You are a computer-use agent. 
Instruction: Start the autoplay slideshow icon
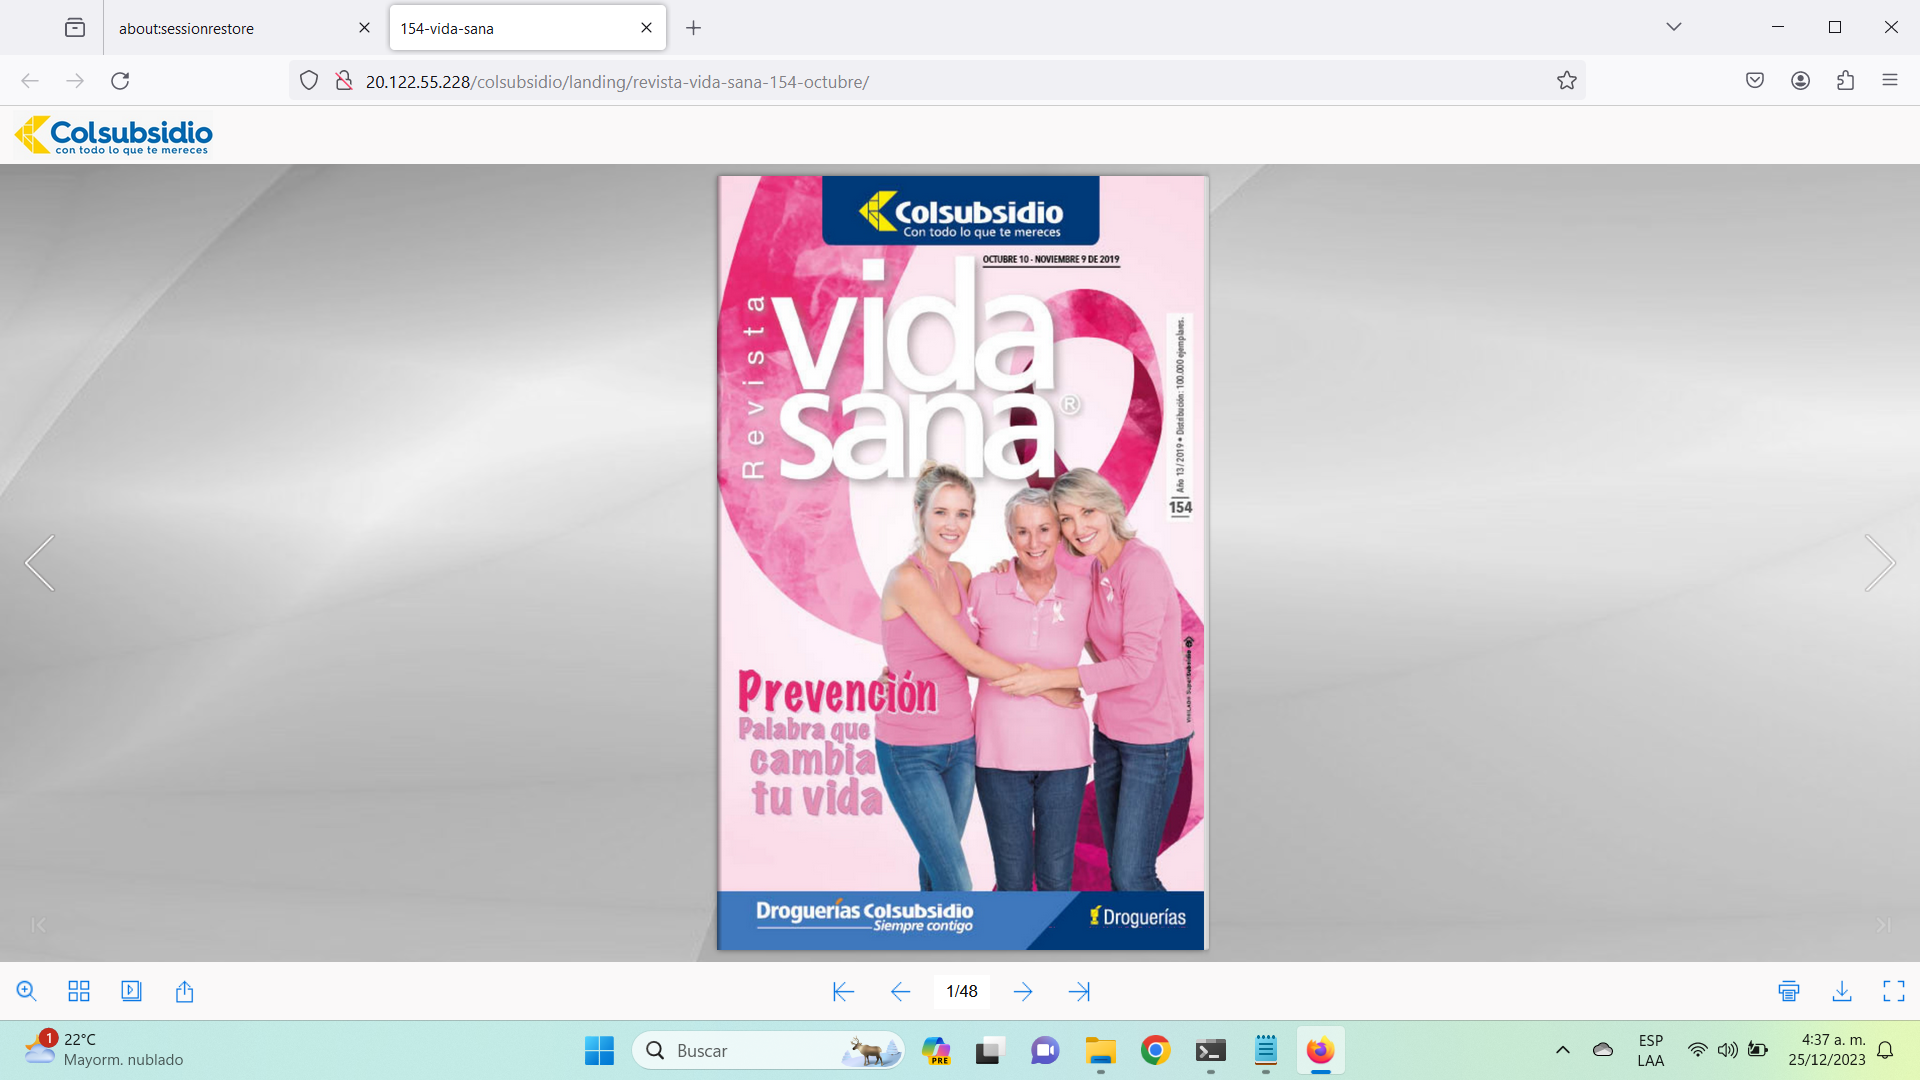(131, 991)
